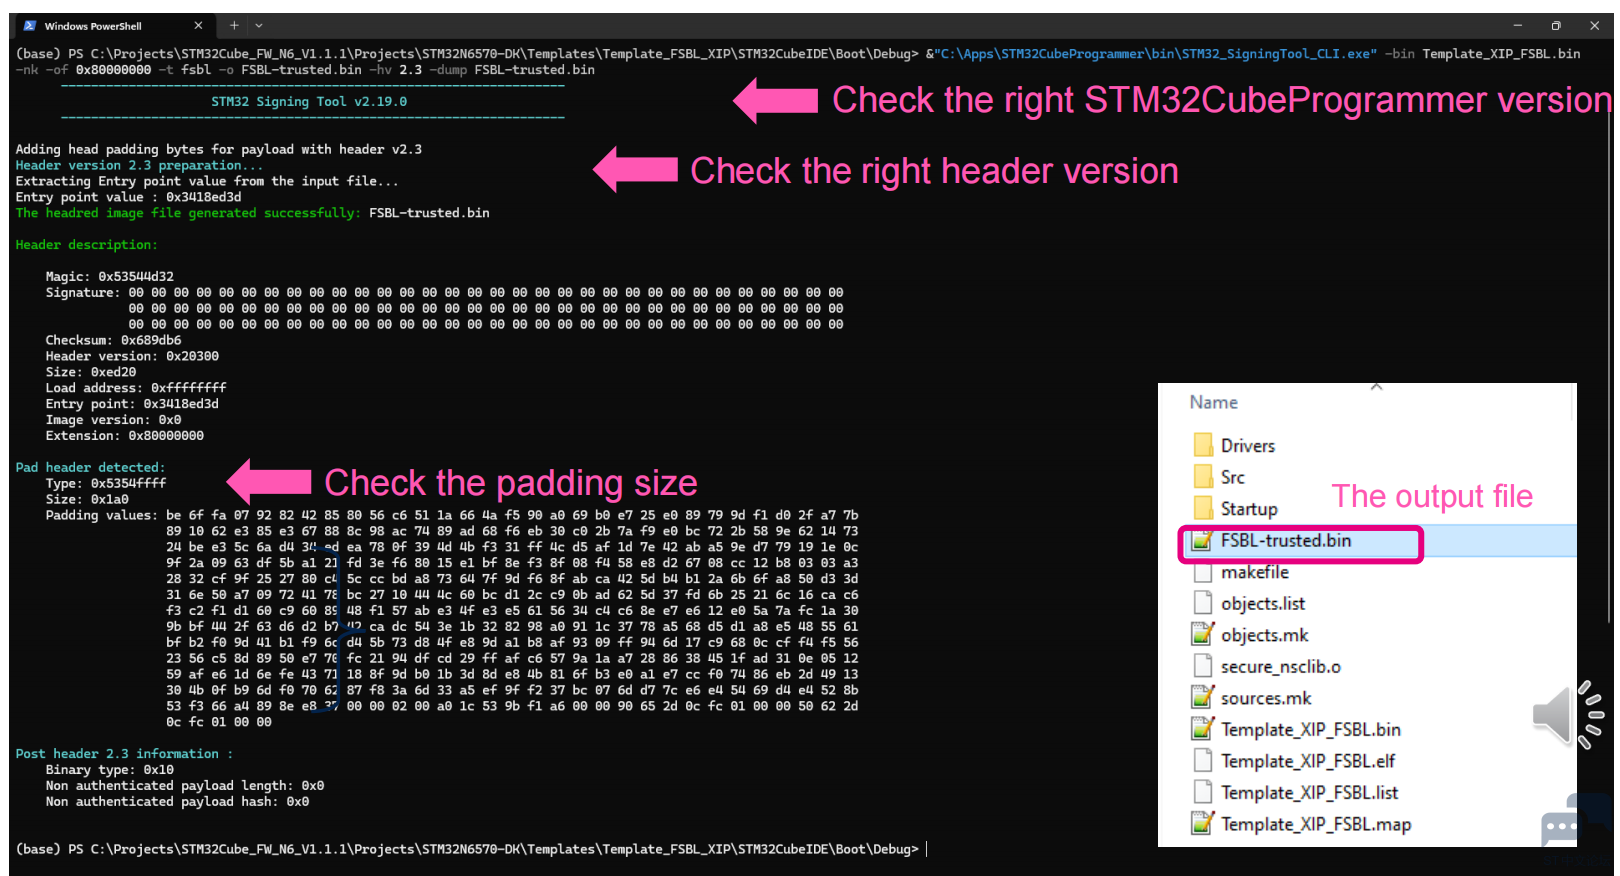This screenshot has width=1620, height=876.
Task: Click the Template_XIP_FSBL.bin file icon
Action: [1202, 730]
